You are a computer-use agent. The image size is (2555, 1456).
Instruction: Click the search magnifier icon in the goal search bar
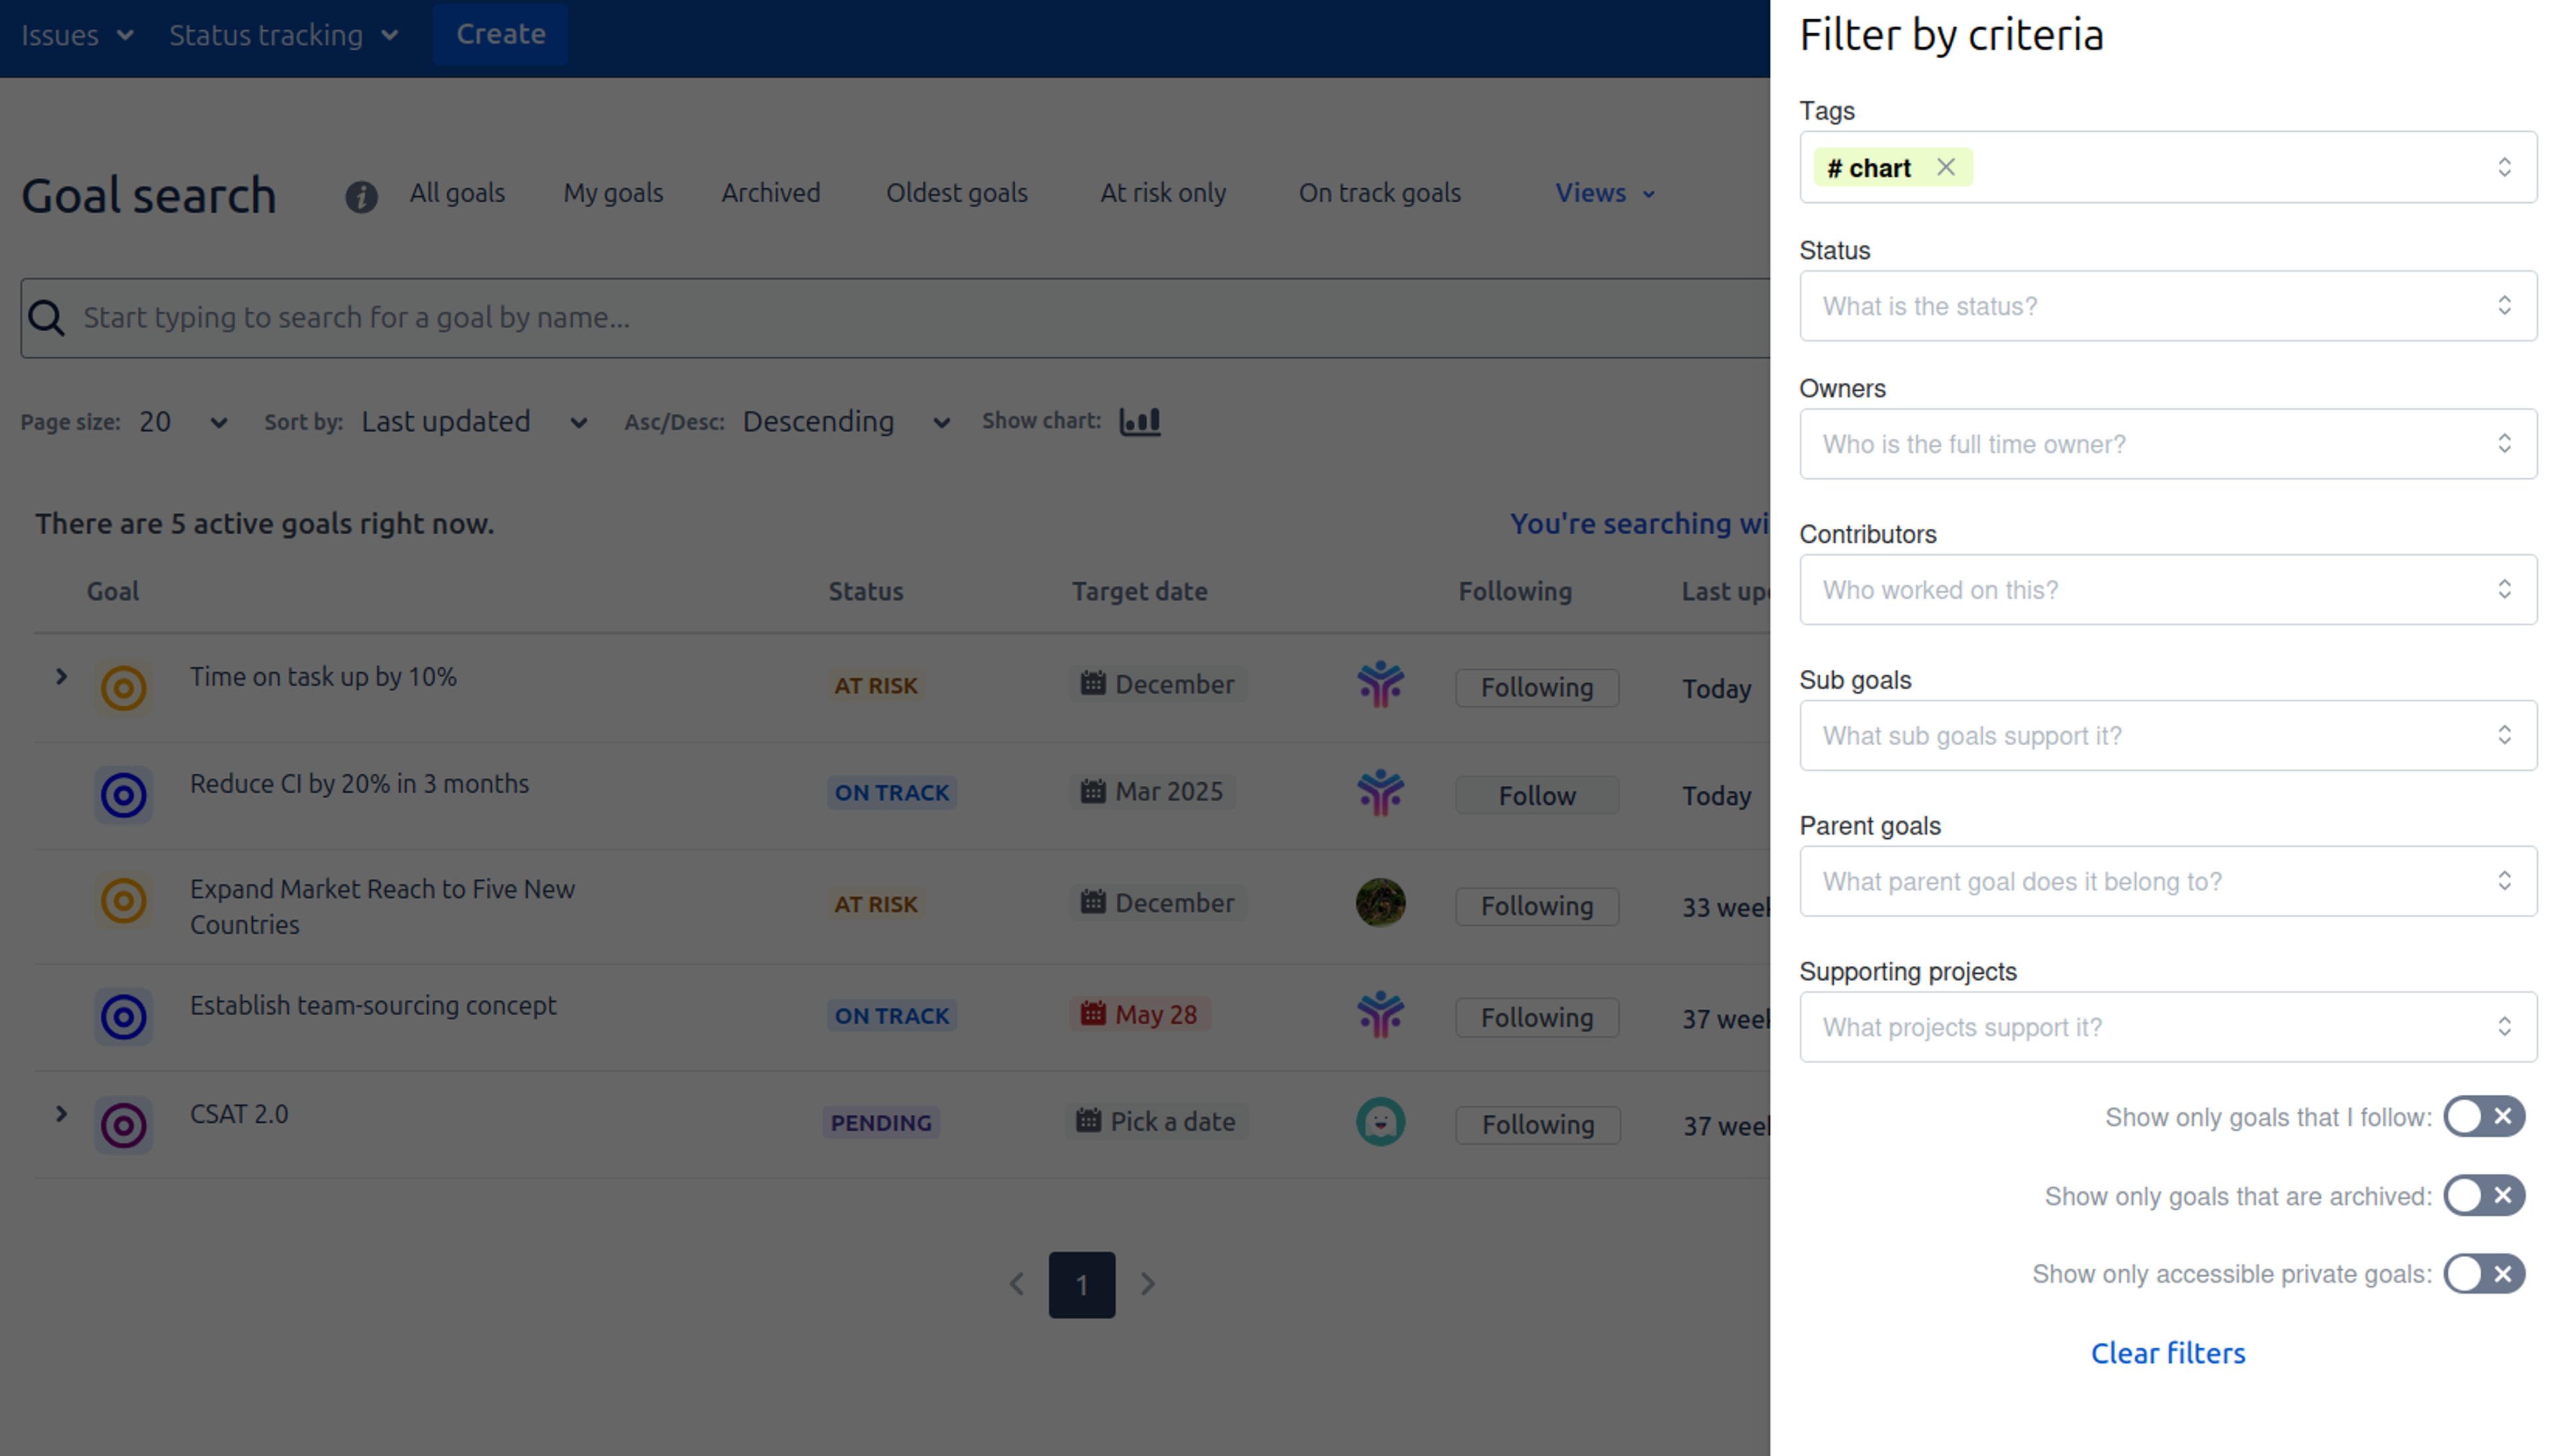[46, 318]
